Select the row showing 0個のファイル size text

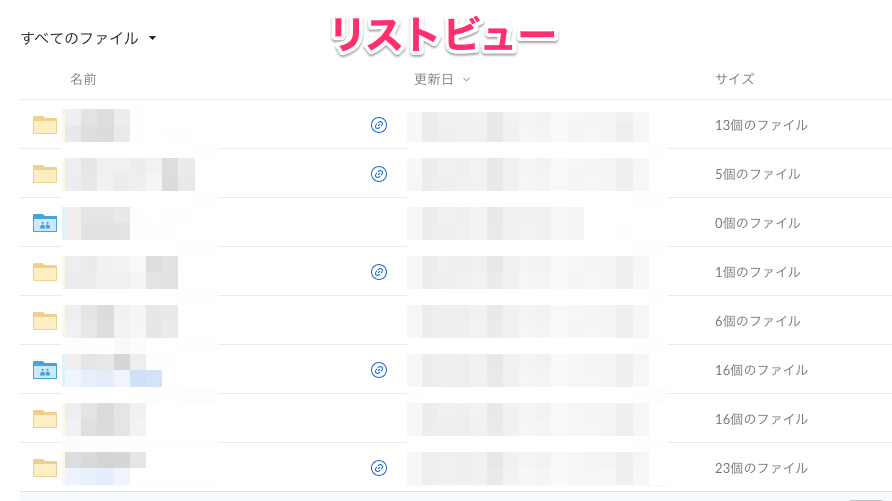(757, 223)
